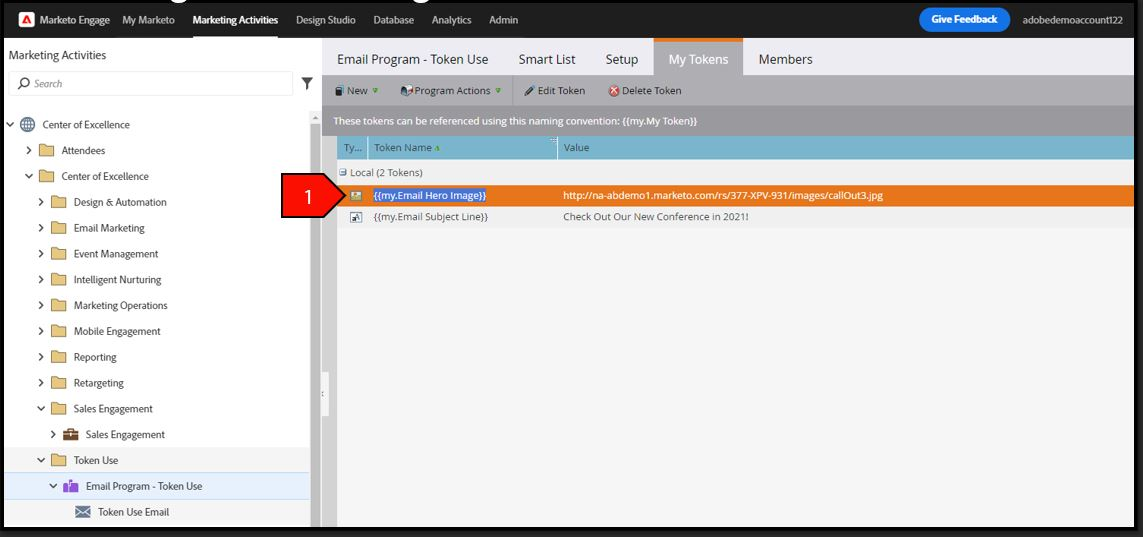Click the Center of Excellence globe icon
This screenshot has height=537, width=1143.
[28, 125]
